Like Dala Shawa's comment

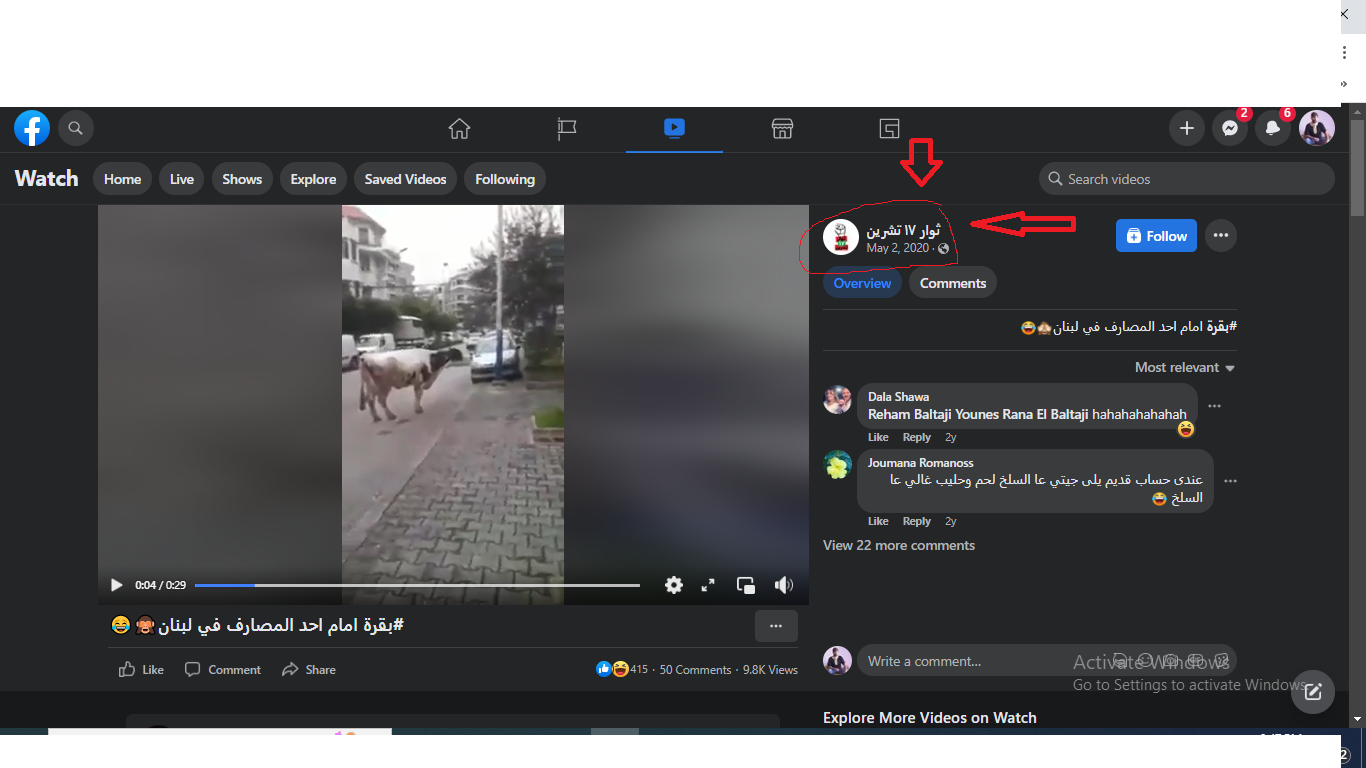point(878,437)
